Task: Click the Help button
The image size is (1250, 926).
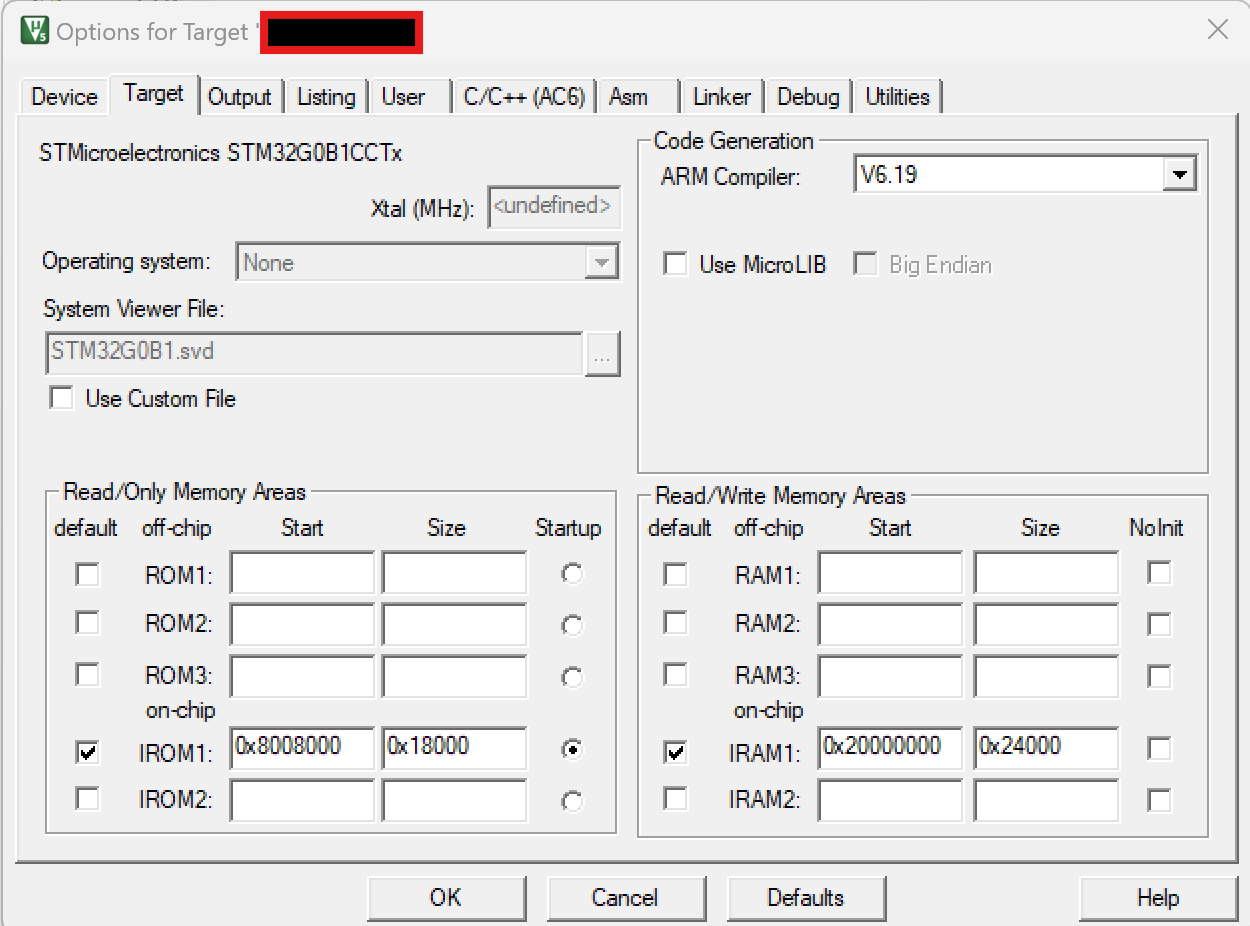Action: (x=1159, y=897)
